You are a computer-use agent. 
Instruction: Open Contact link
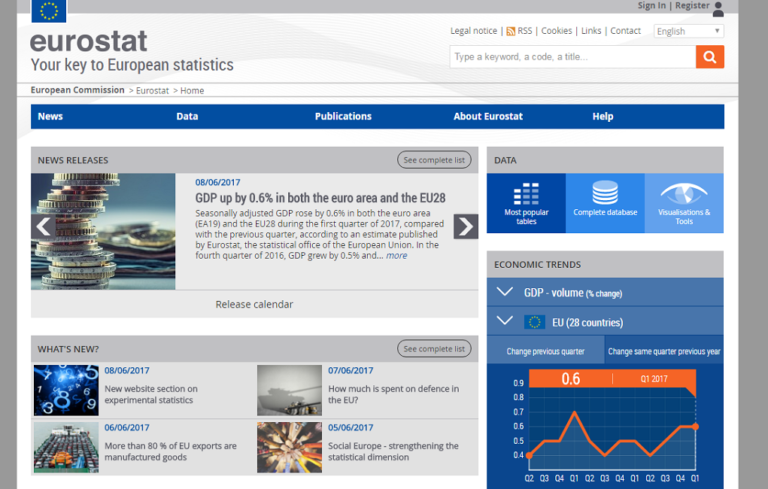625,31
